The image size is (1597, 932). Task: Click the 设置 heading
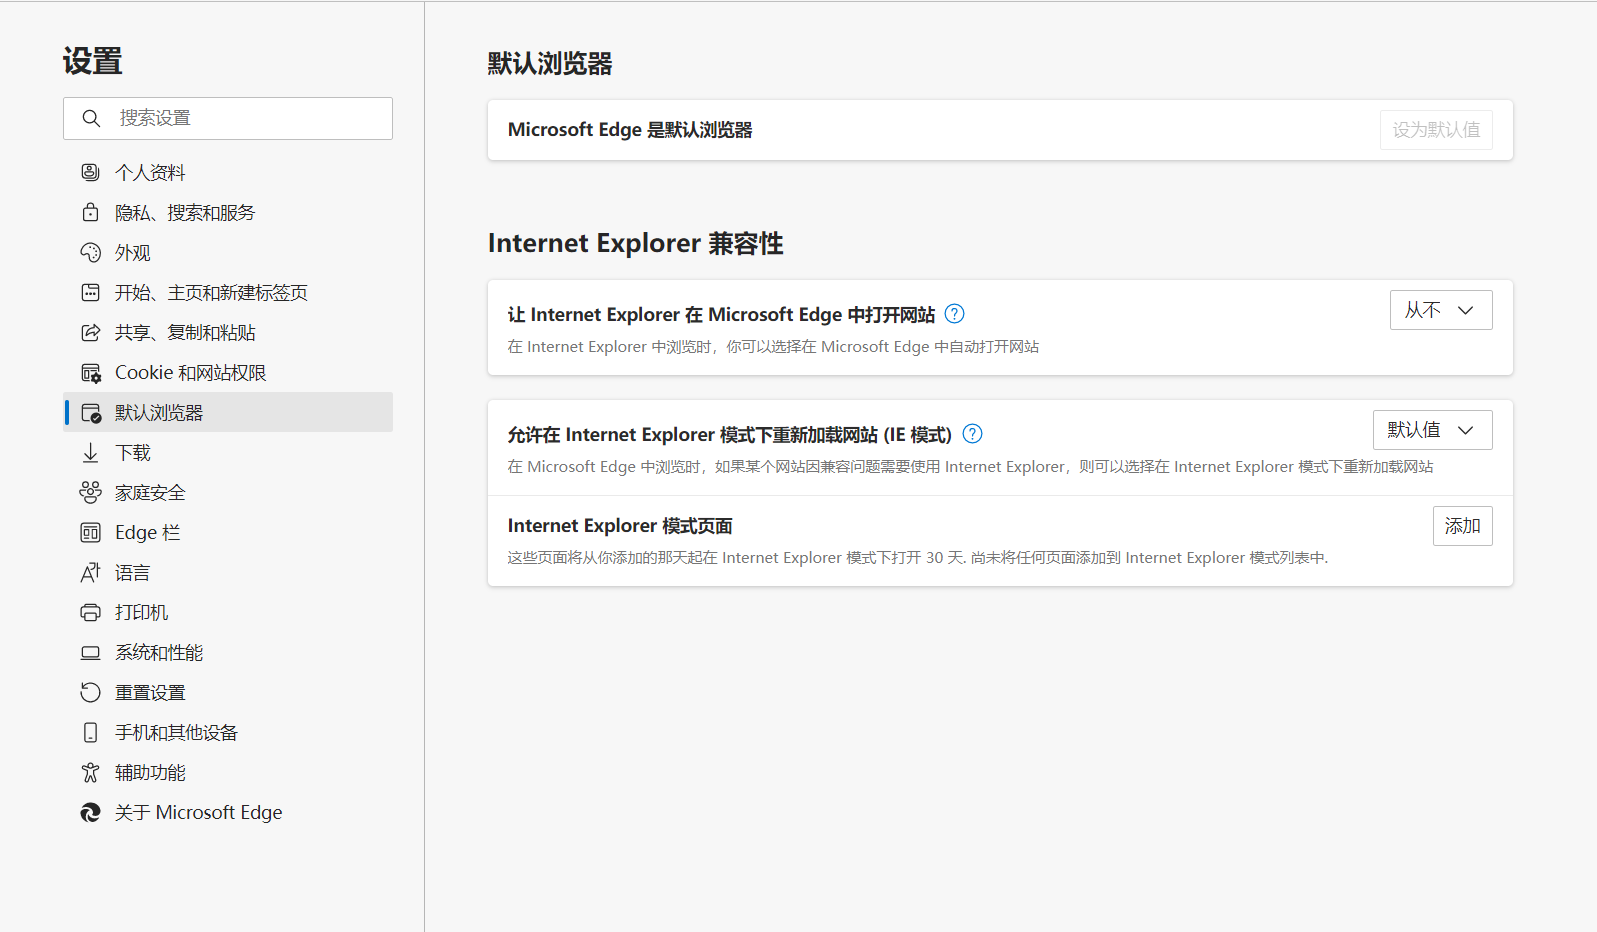92,62
